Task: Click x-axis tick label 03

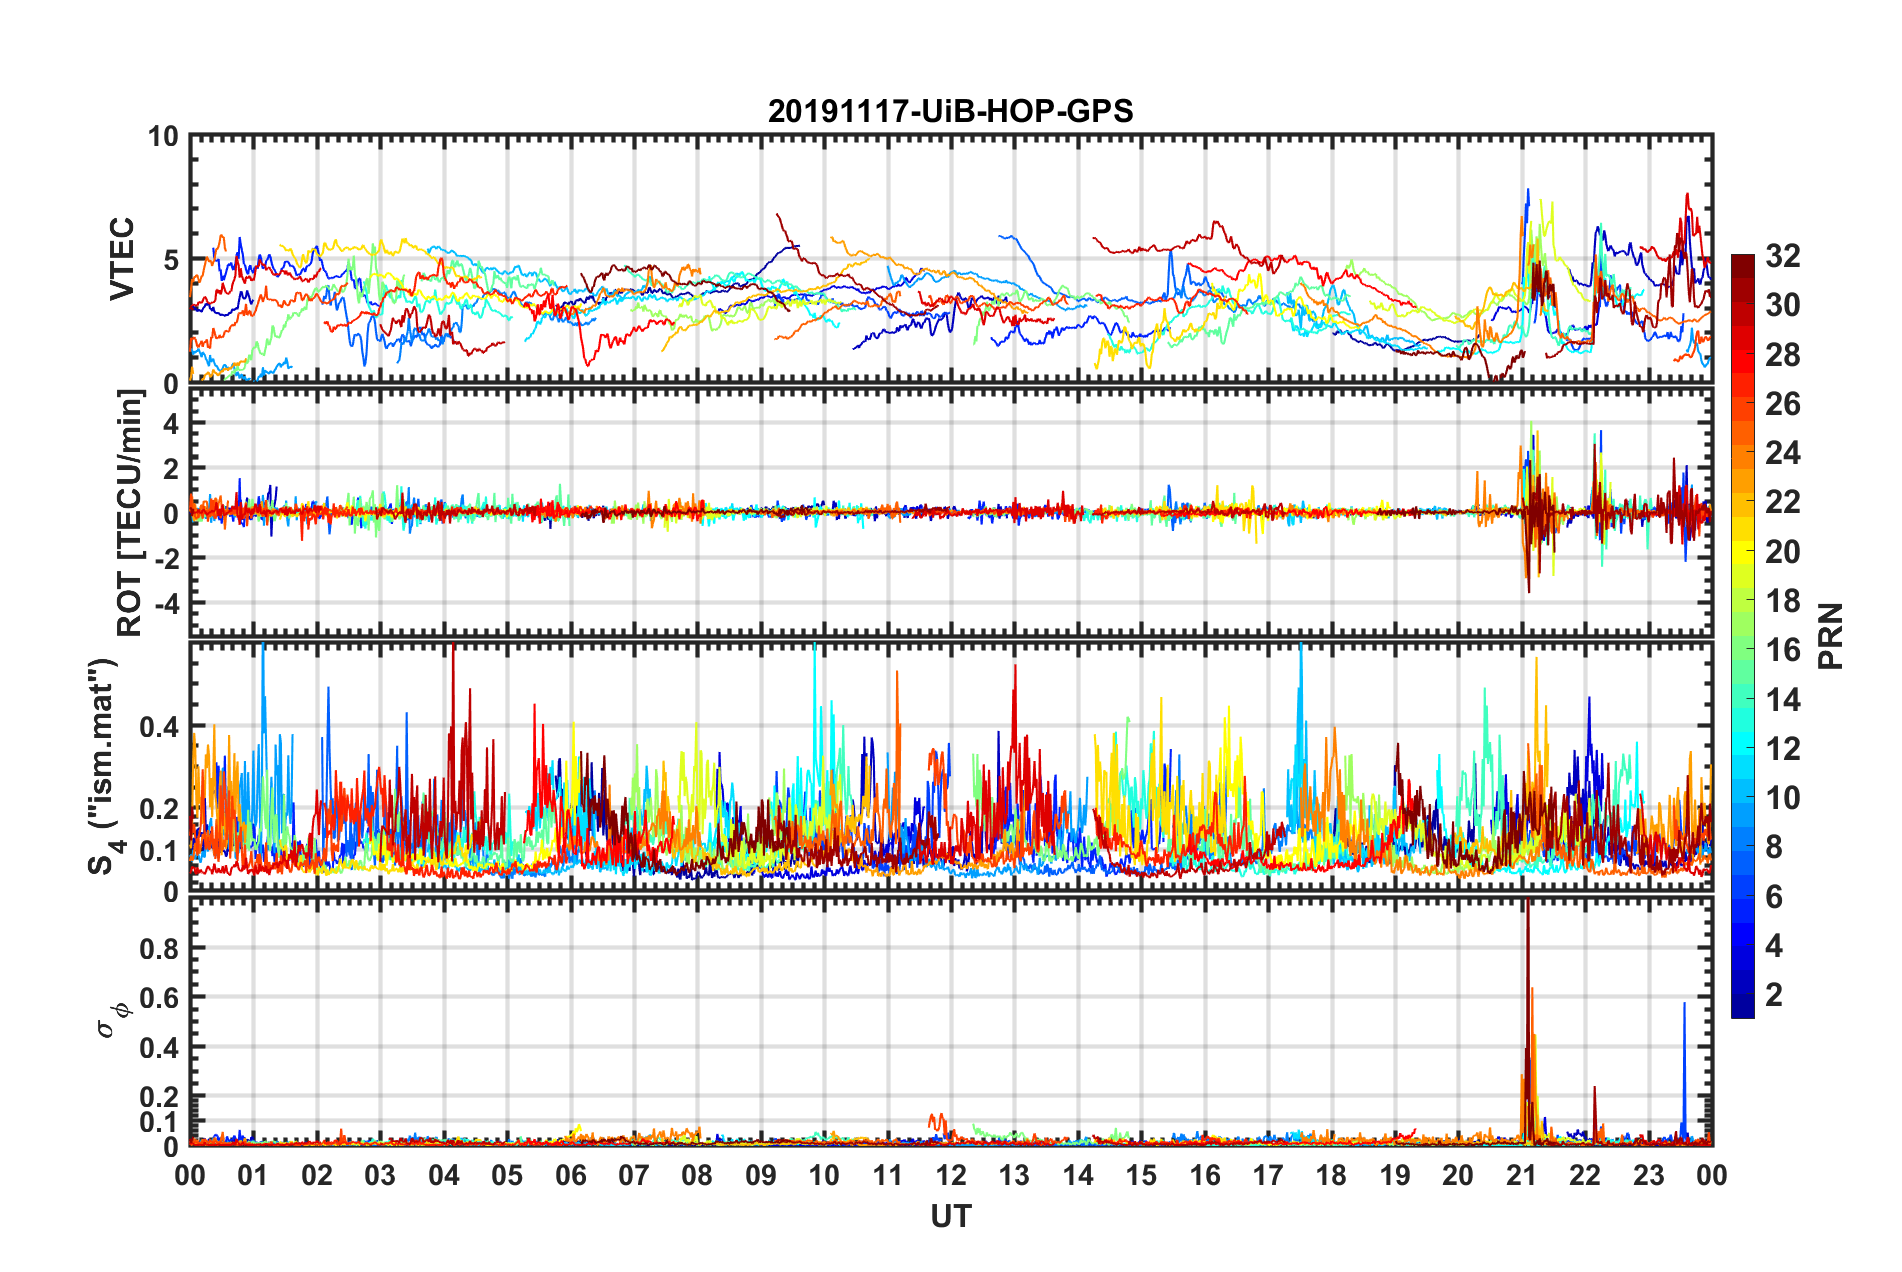Action: coord(380,1175)
